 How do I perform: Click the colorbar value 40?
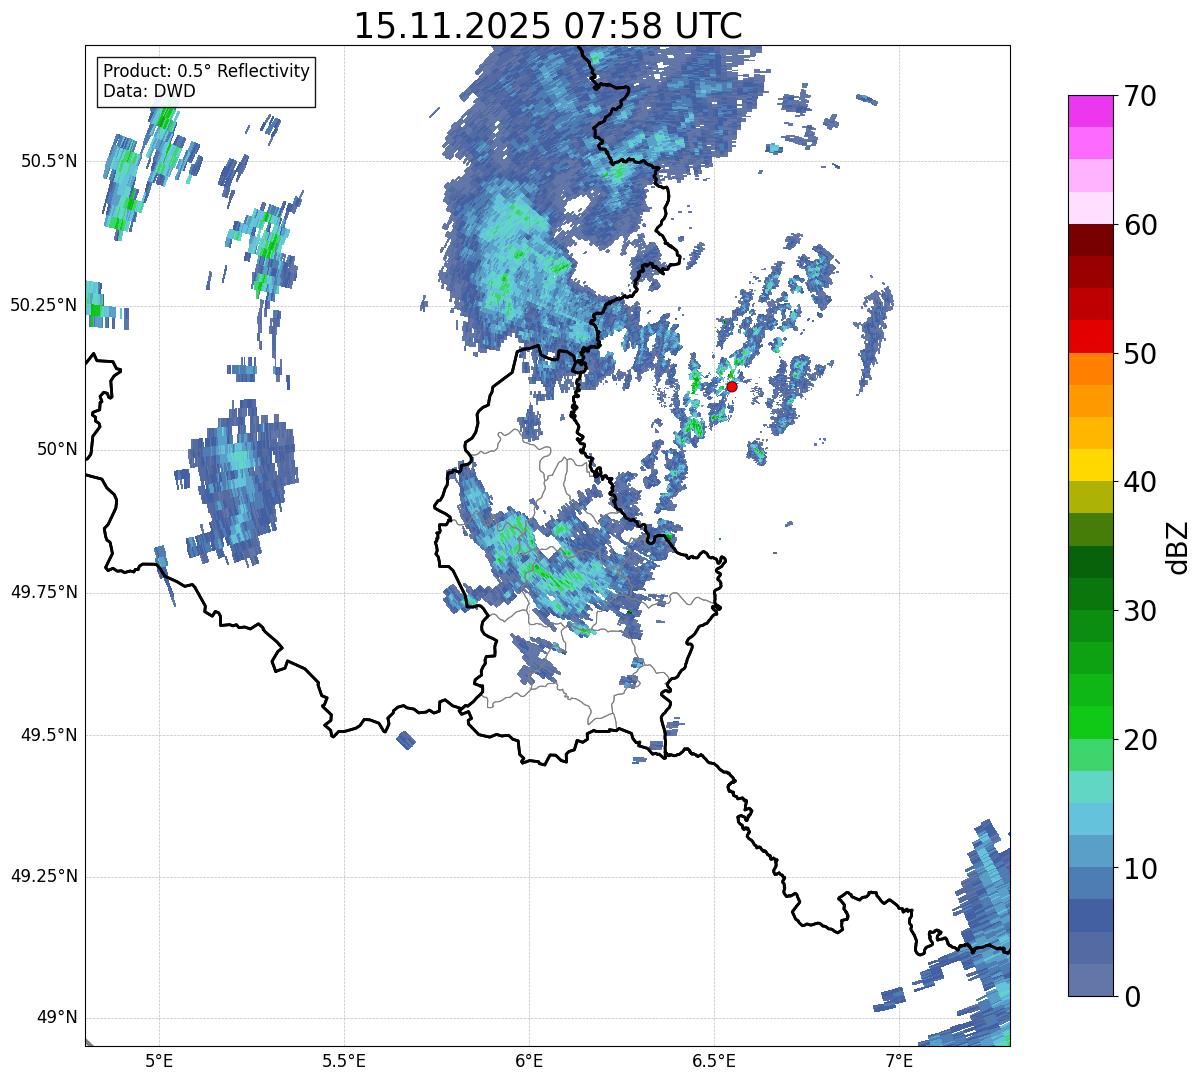coord(1140,482)
